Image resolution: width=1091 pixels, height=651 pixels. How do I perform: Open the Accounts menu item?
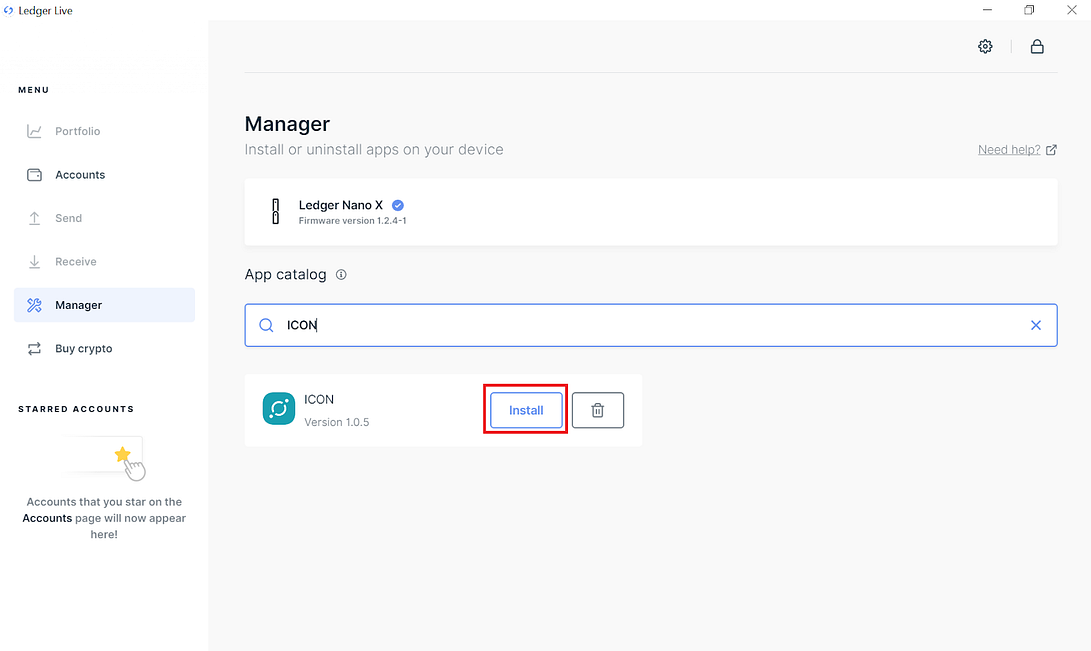[104, 175]
